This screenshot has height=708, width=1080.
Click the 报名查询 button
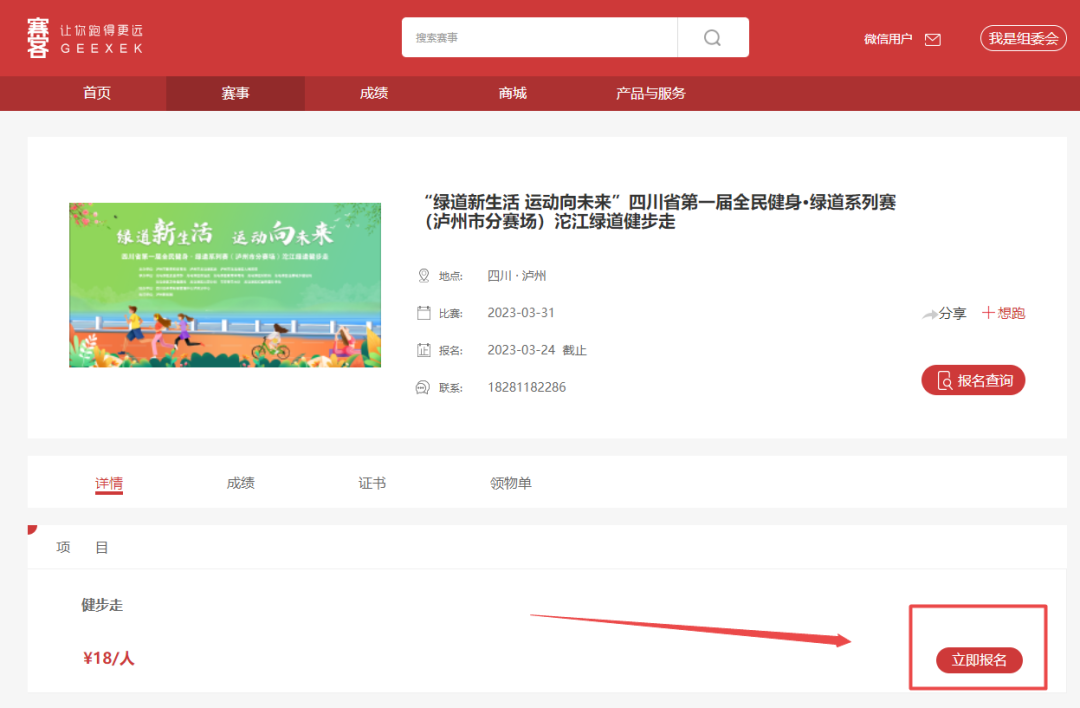[973, 380]
